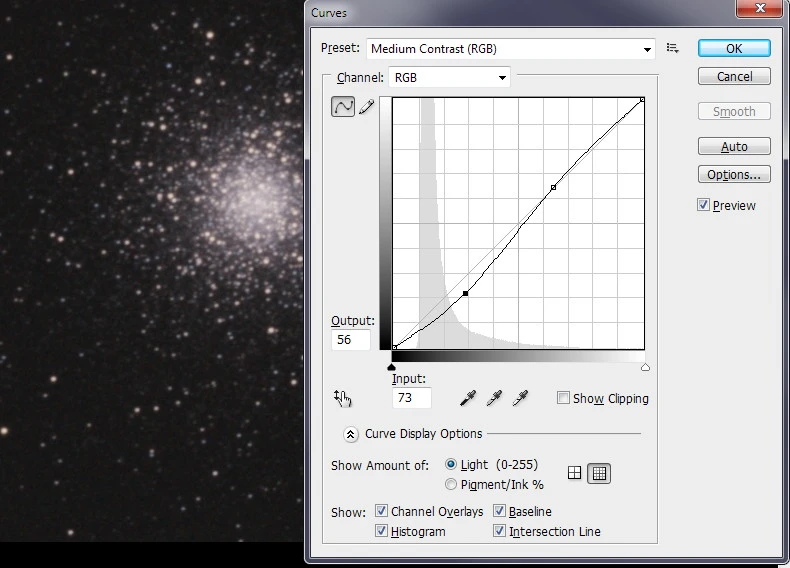Click the OK button
The height and width of the screenshot is (568, 790).
click(733, 48)
